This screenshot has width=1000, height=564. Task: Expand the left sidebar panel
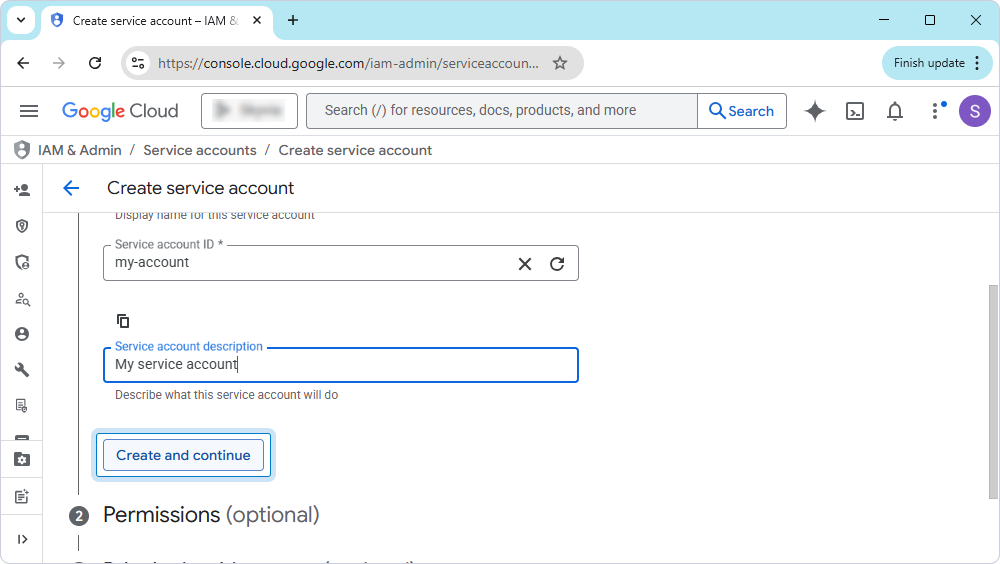click(22, 540)
